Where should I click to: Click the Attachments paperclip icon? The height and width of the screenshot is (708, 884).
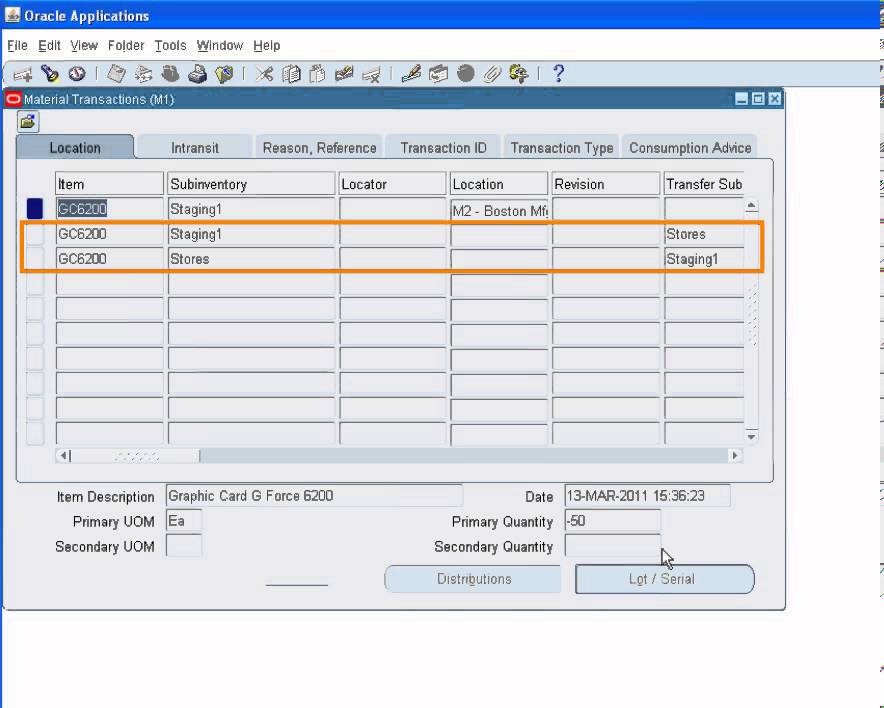(x=492, y=74)
